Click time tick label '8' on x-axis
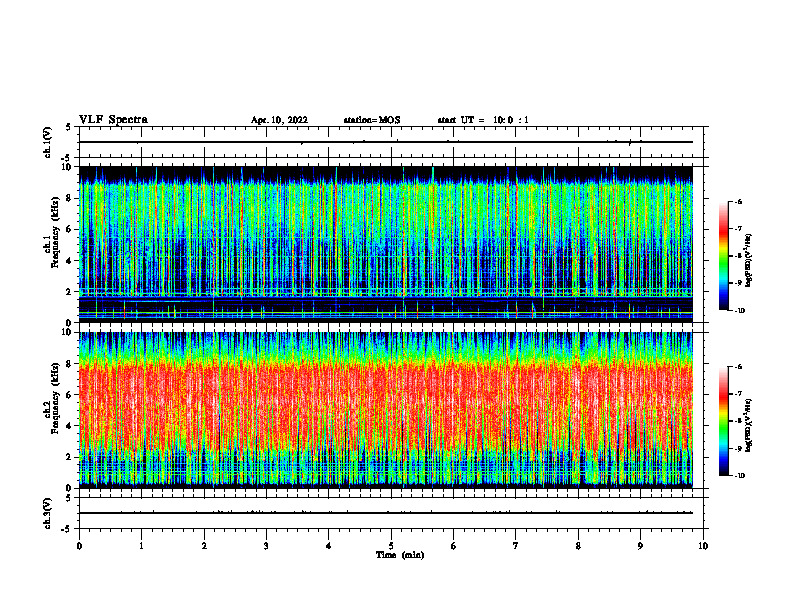The width and height of the screenshot is (792, 612). pos(578,546)
